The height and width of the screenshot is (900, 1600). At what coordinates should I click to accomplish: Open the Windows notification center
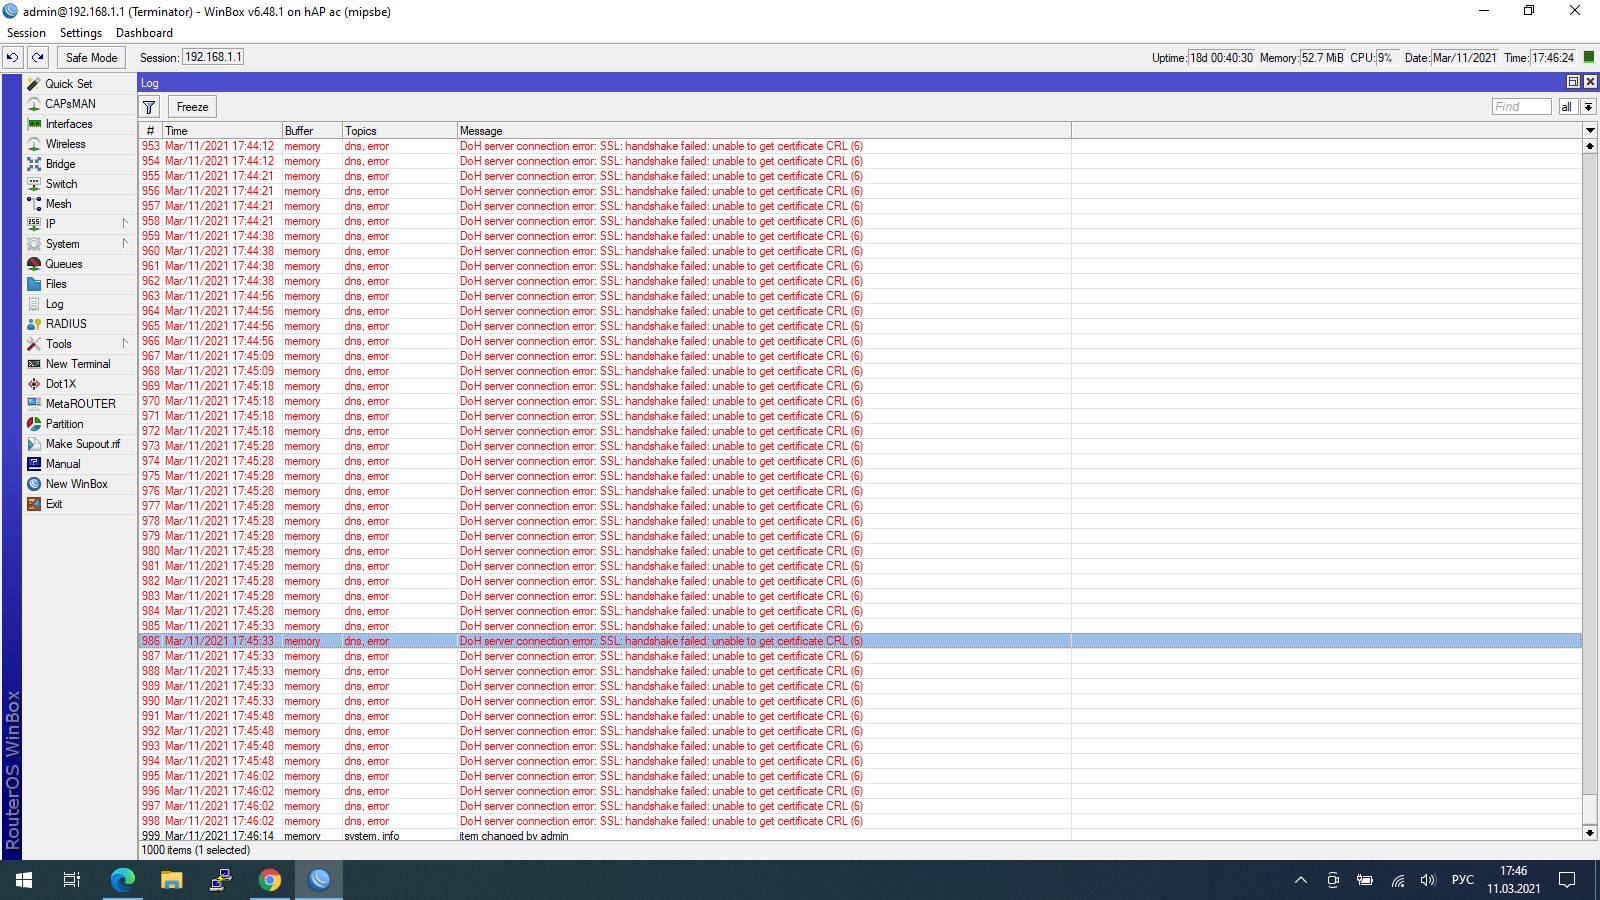(1567, 880)
